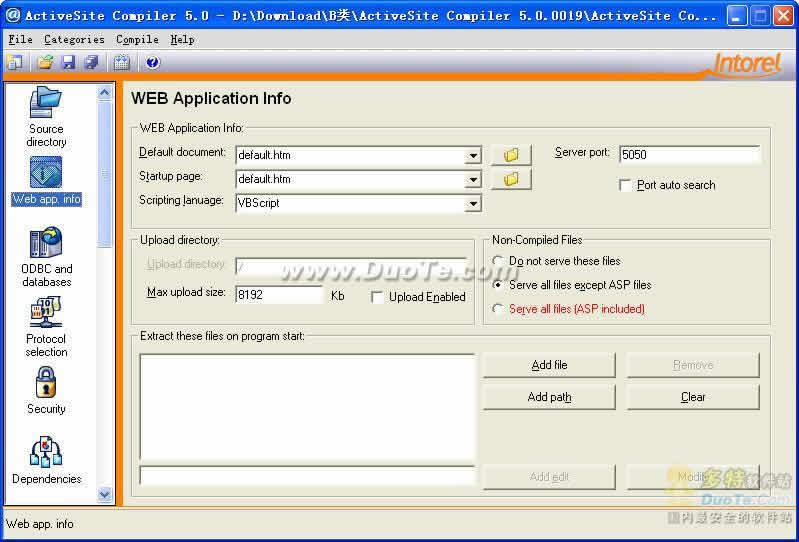Click the ActiveSite title bar app icon

13,15
